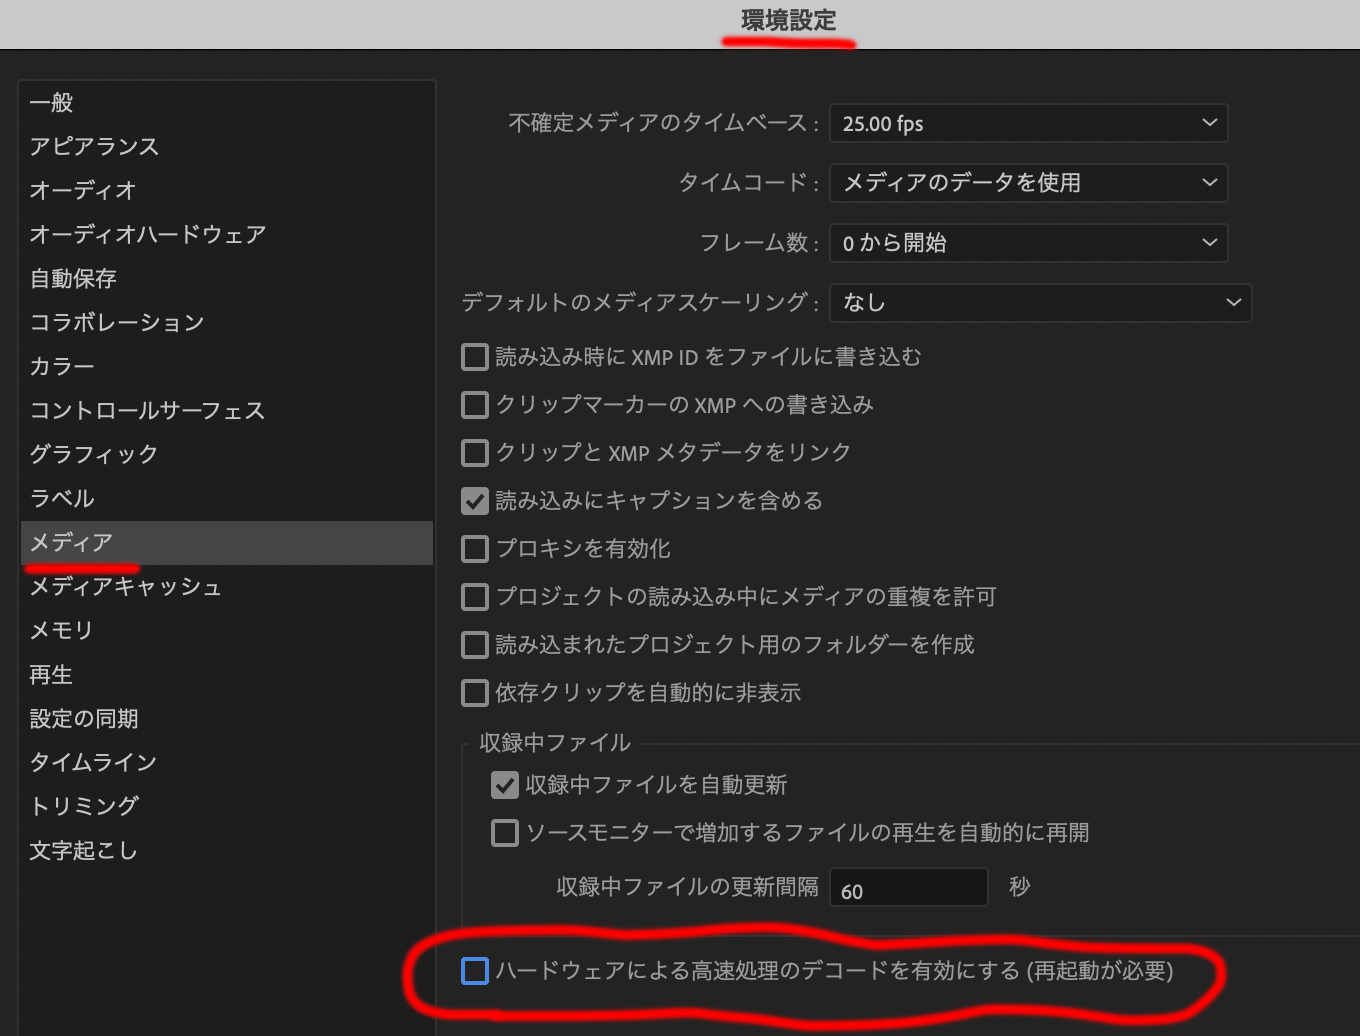Open the 再生 preferences category
The image size is (1360, 1036).
[51, 674]
